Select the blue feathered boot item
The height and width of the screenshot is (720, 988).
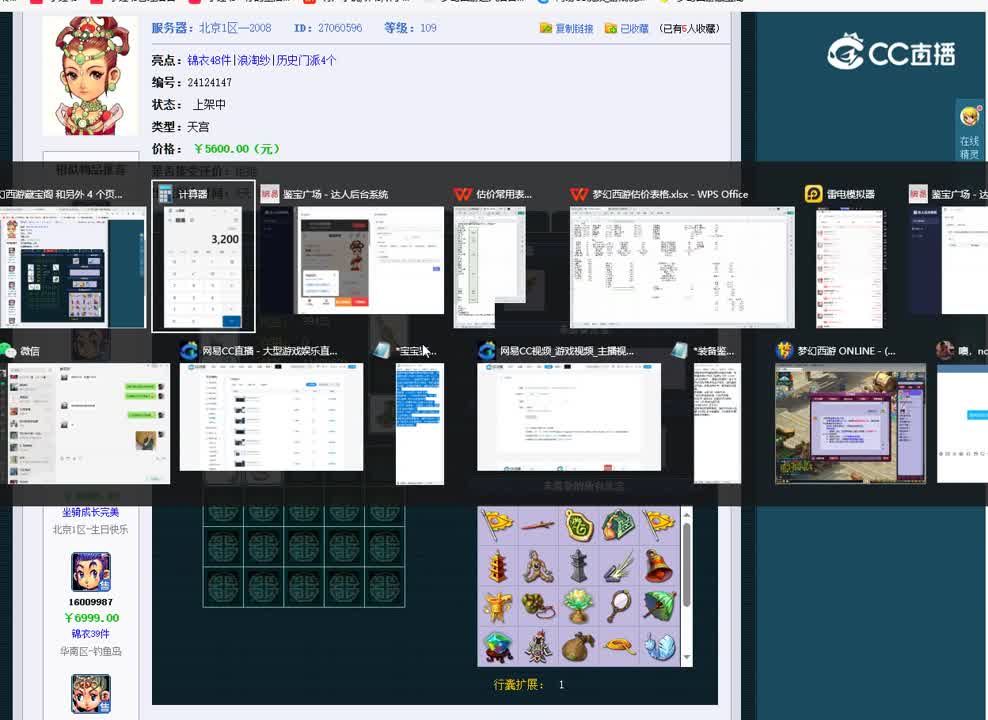coord(658,646)
